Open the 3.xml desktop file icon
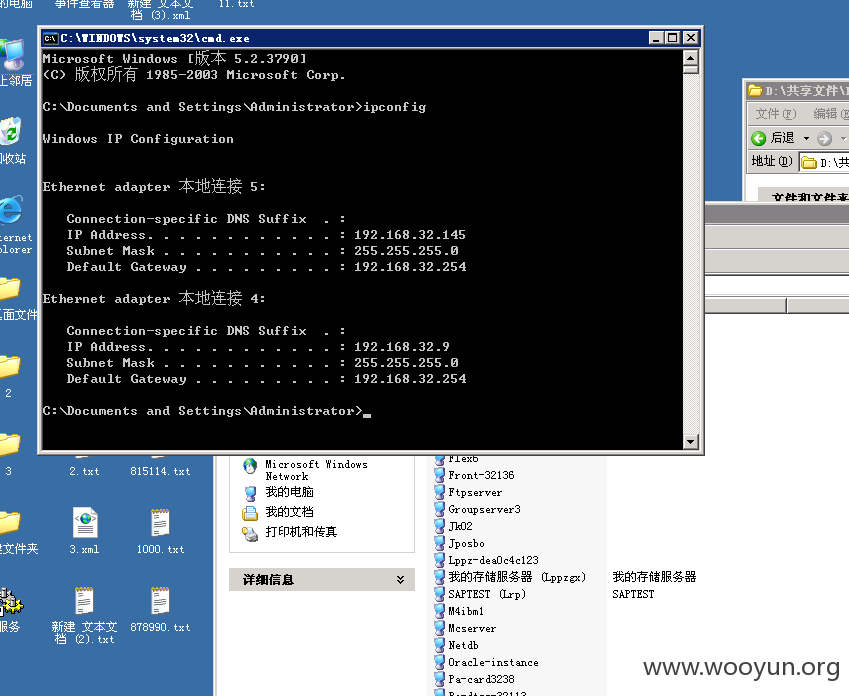Screen dimensions: 849x696 (x=85, y=524)
